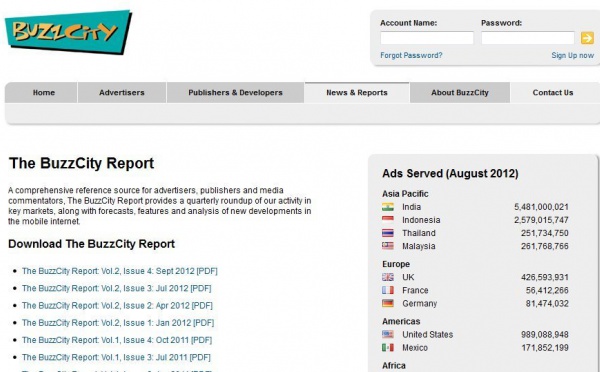
Task: Open the About BuzzCity tab
Action: (x=460, y=93)
